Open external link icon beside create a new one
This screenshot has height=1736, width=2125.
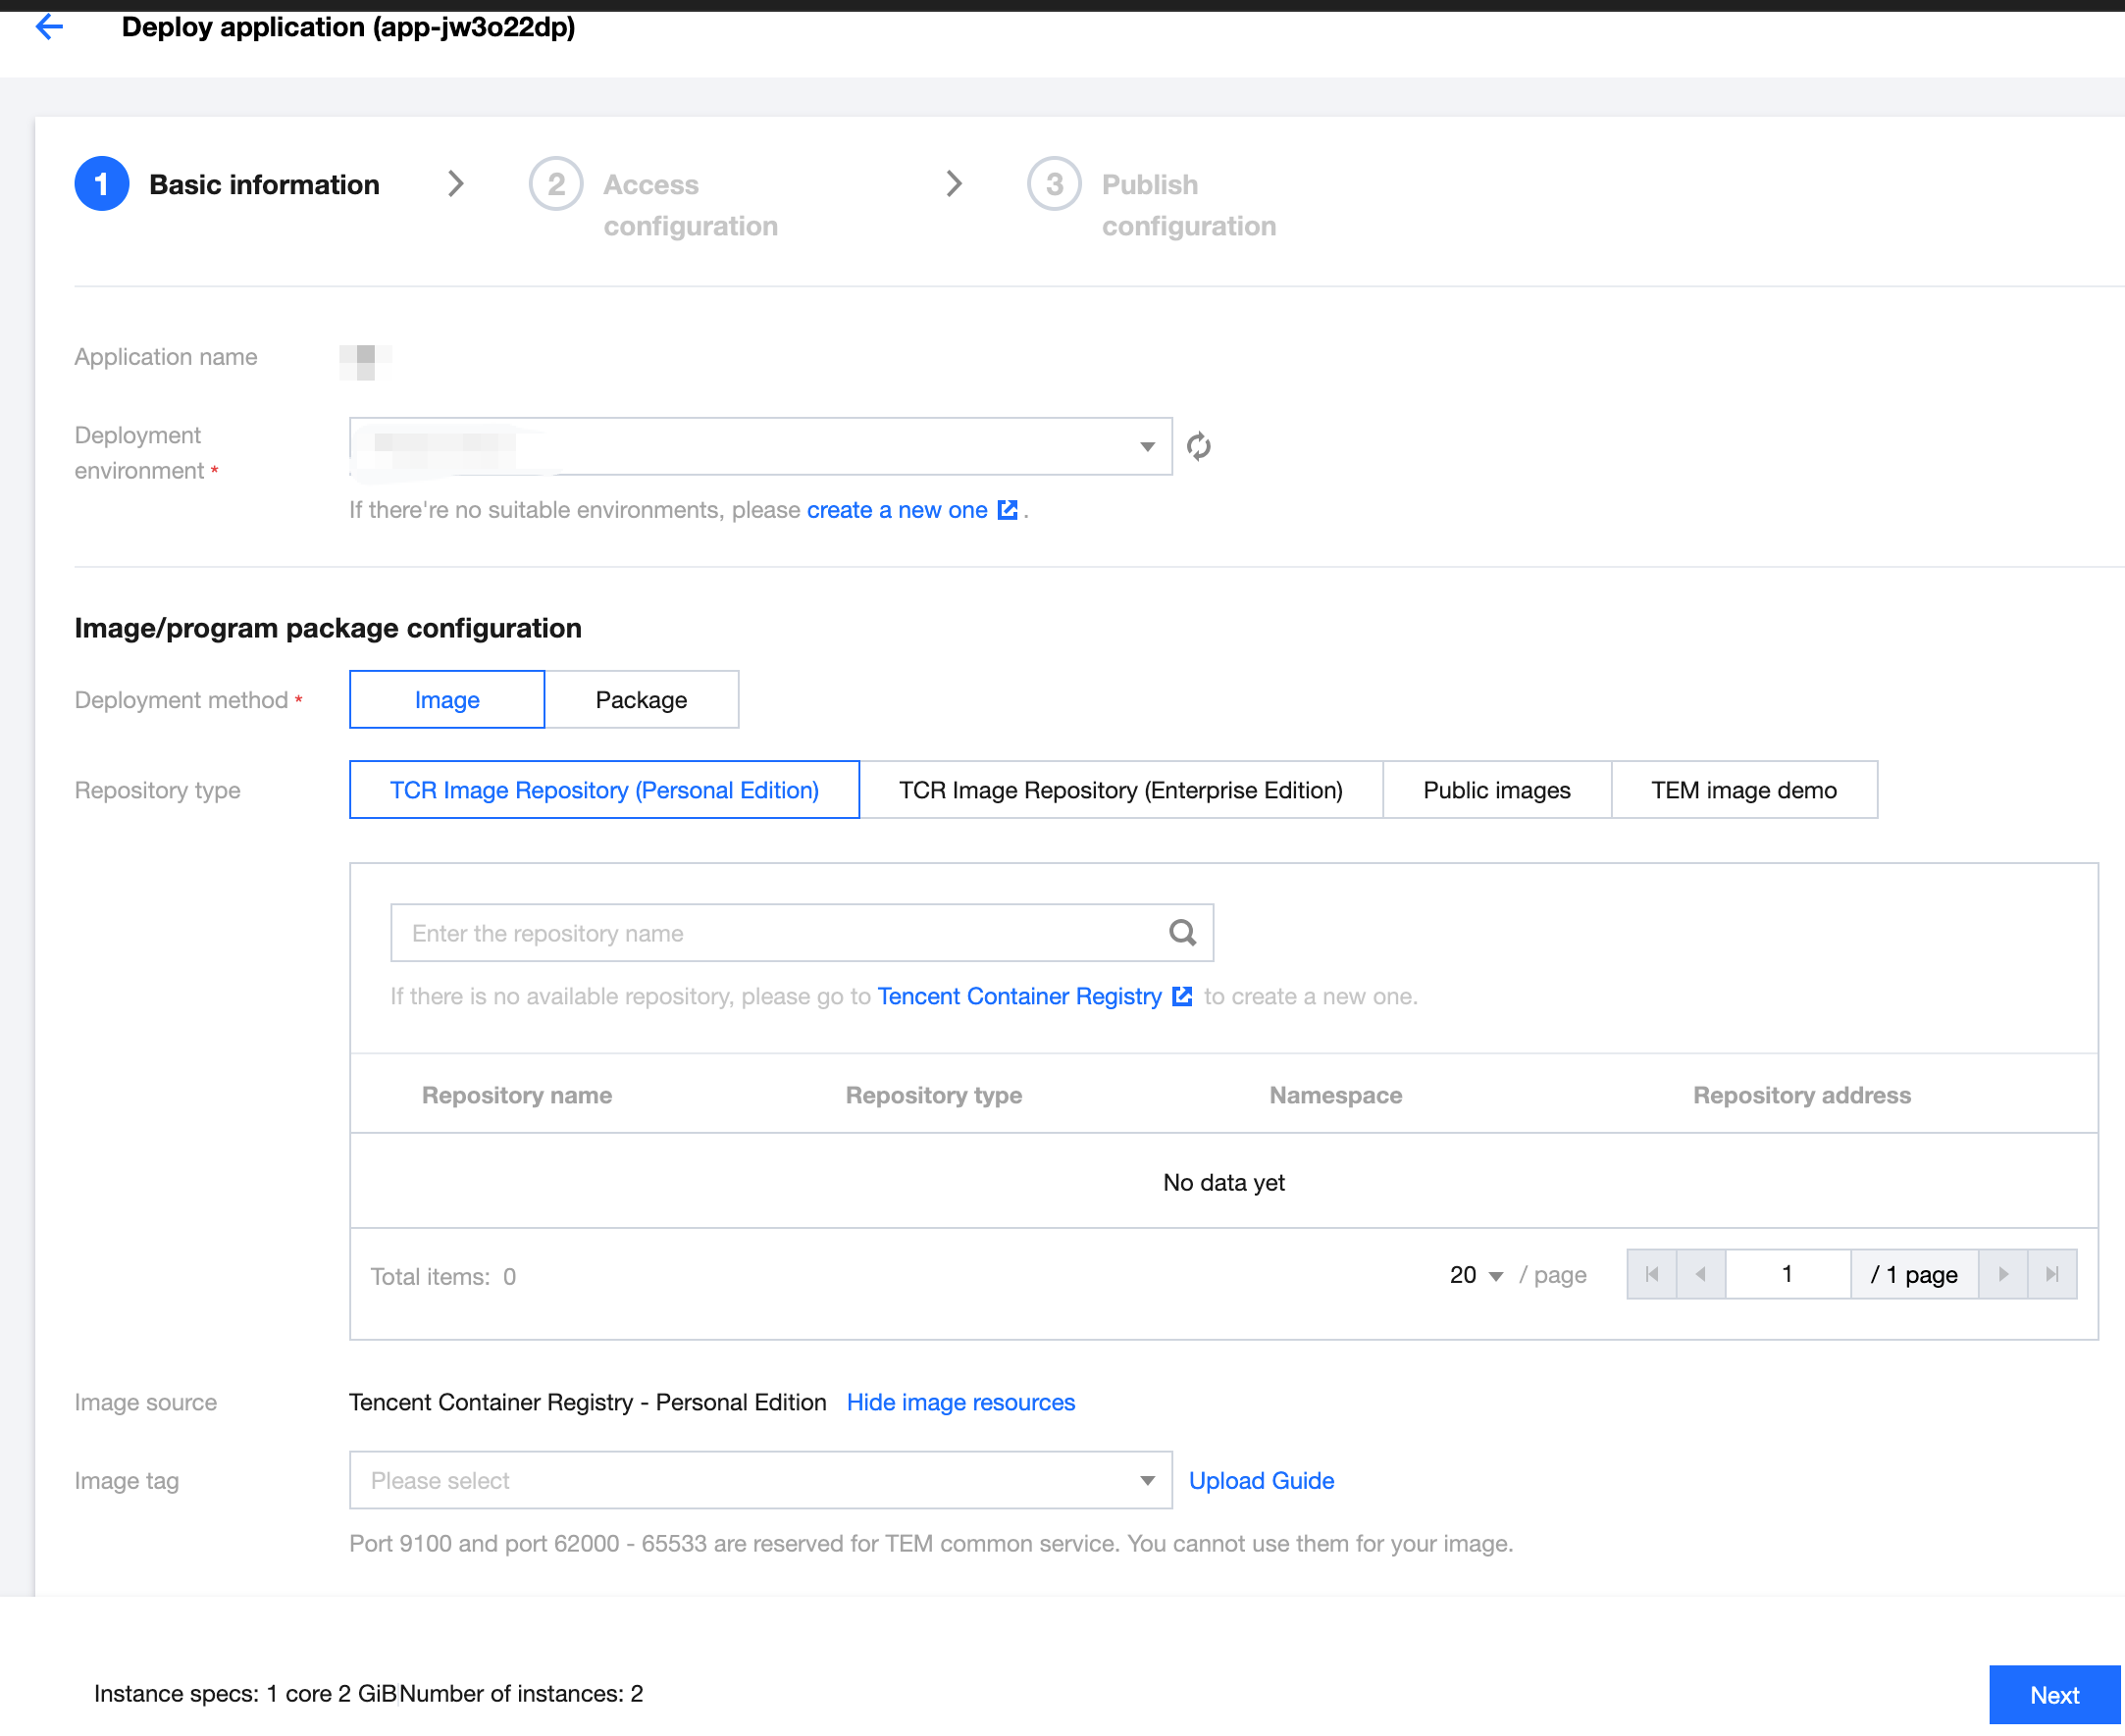1008,510
